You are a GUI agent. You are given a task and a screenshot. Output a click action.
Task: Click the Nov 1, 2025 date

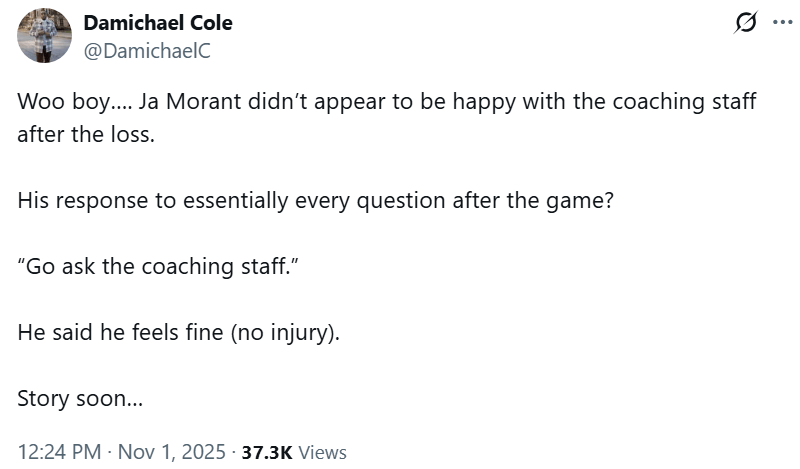point(172,452)
